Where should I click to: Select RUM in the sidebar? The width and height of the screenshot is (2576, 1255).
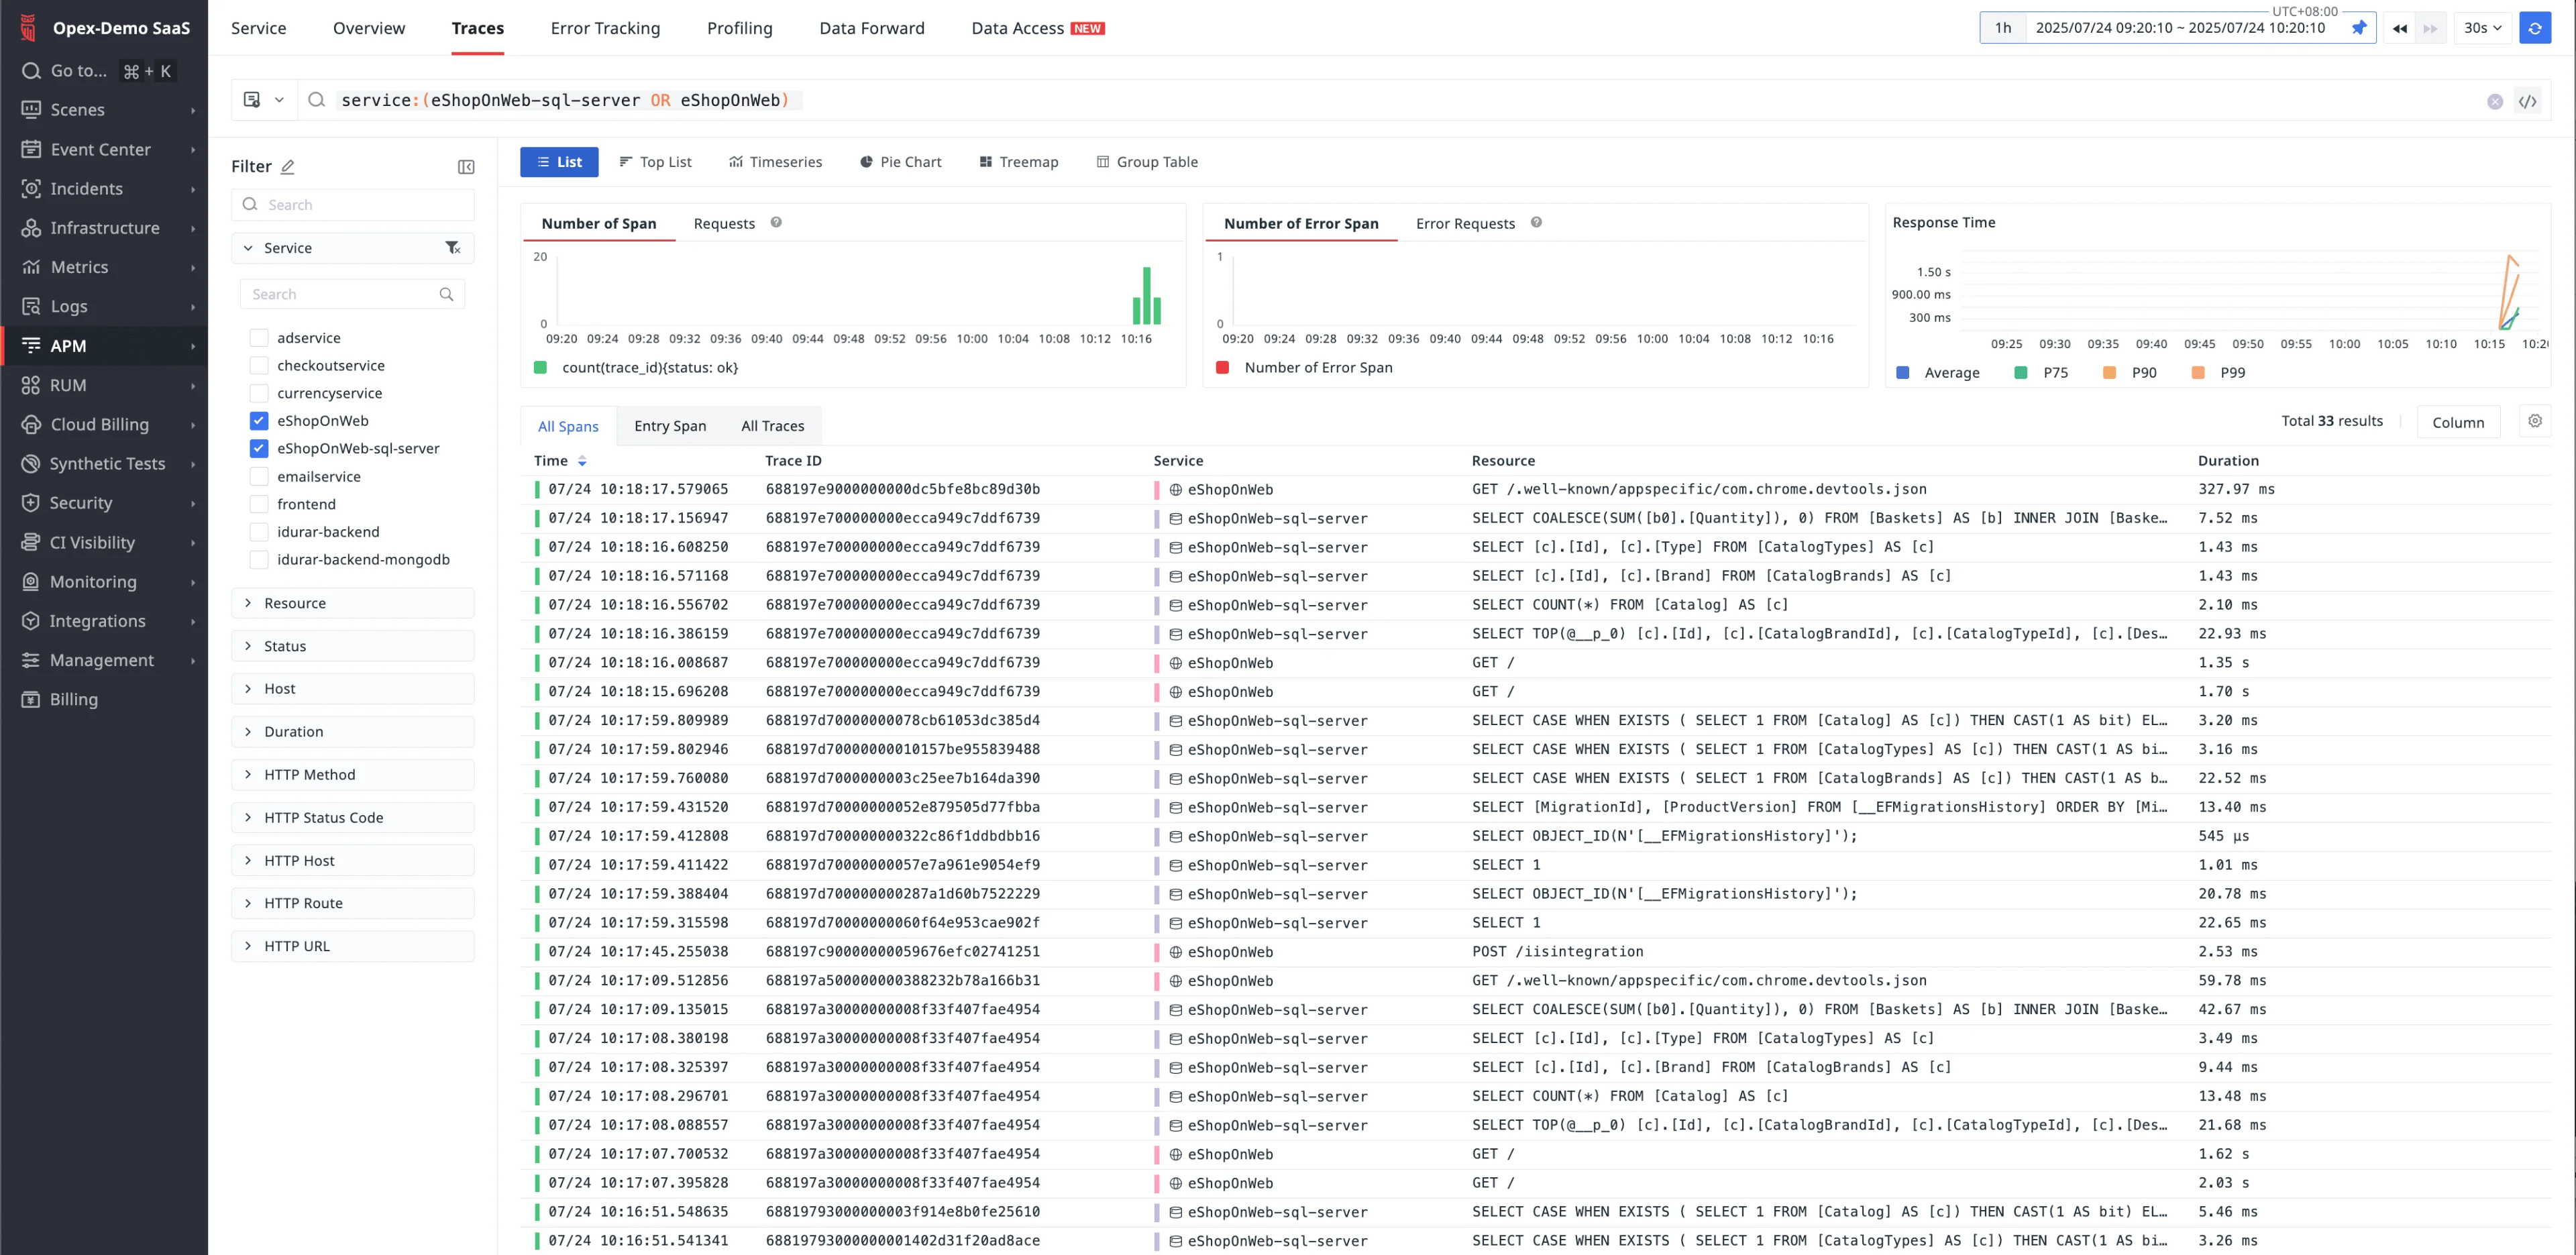[x=68, y=385]
